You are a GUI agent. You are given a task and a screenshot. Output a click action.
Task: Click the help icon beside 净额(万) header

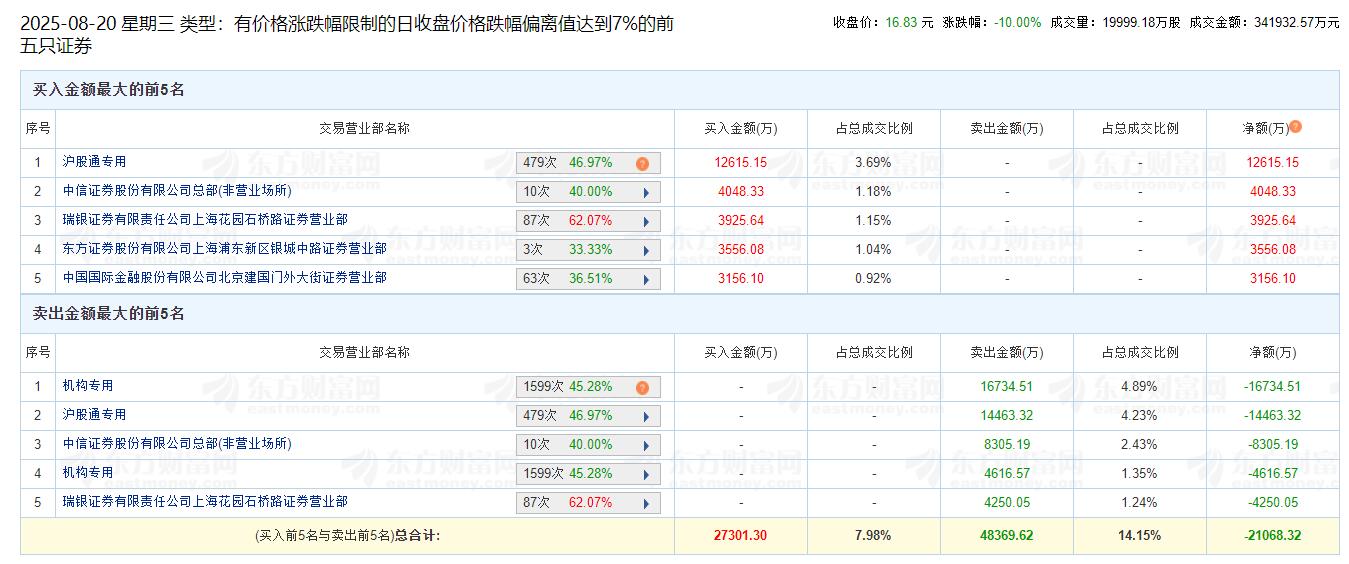1295,127
